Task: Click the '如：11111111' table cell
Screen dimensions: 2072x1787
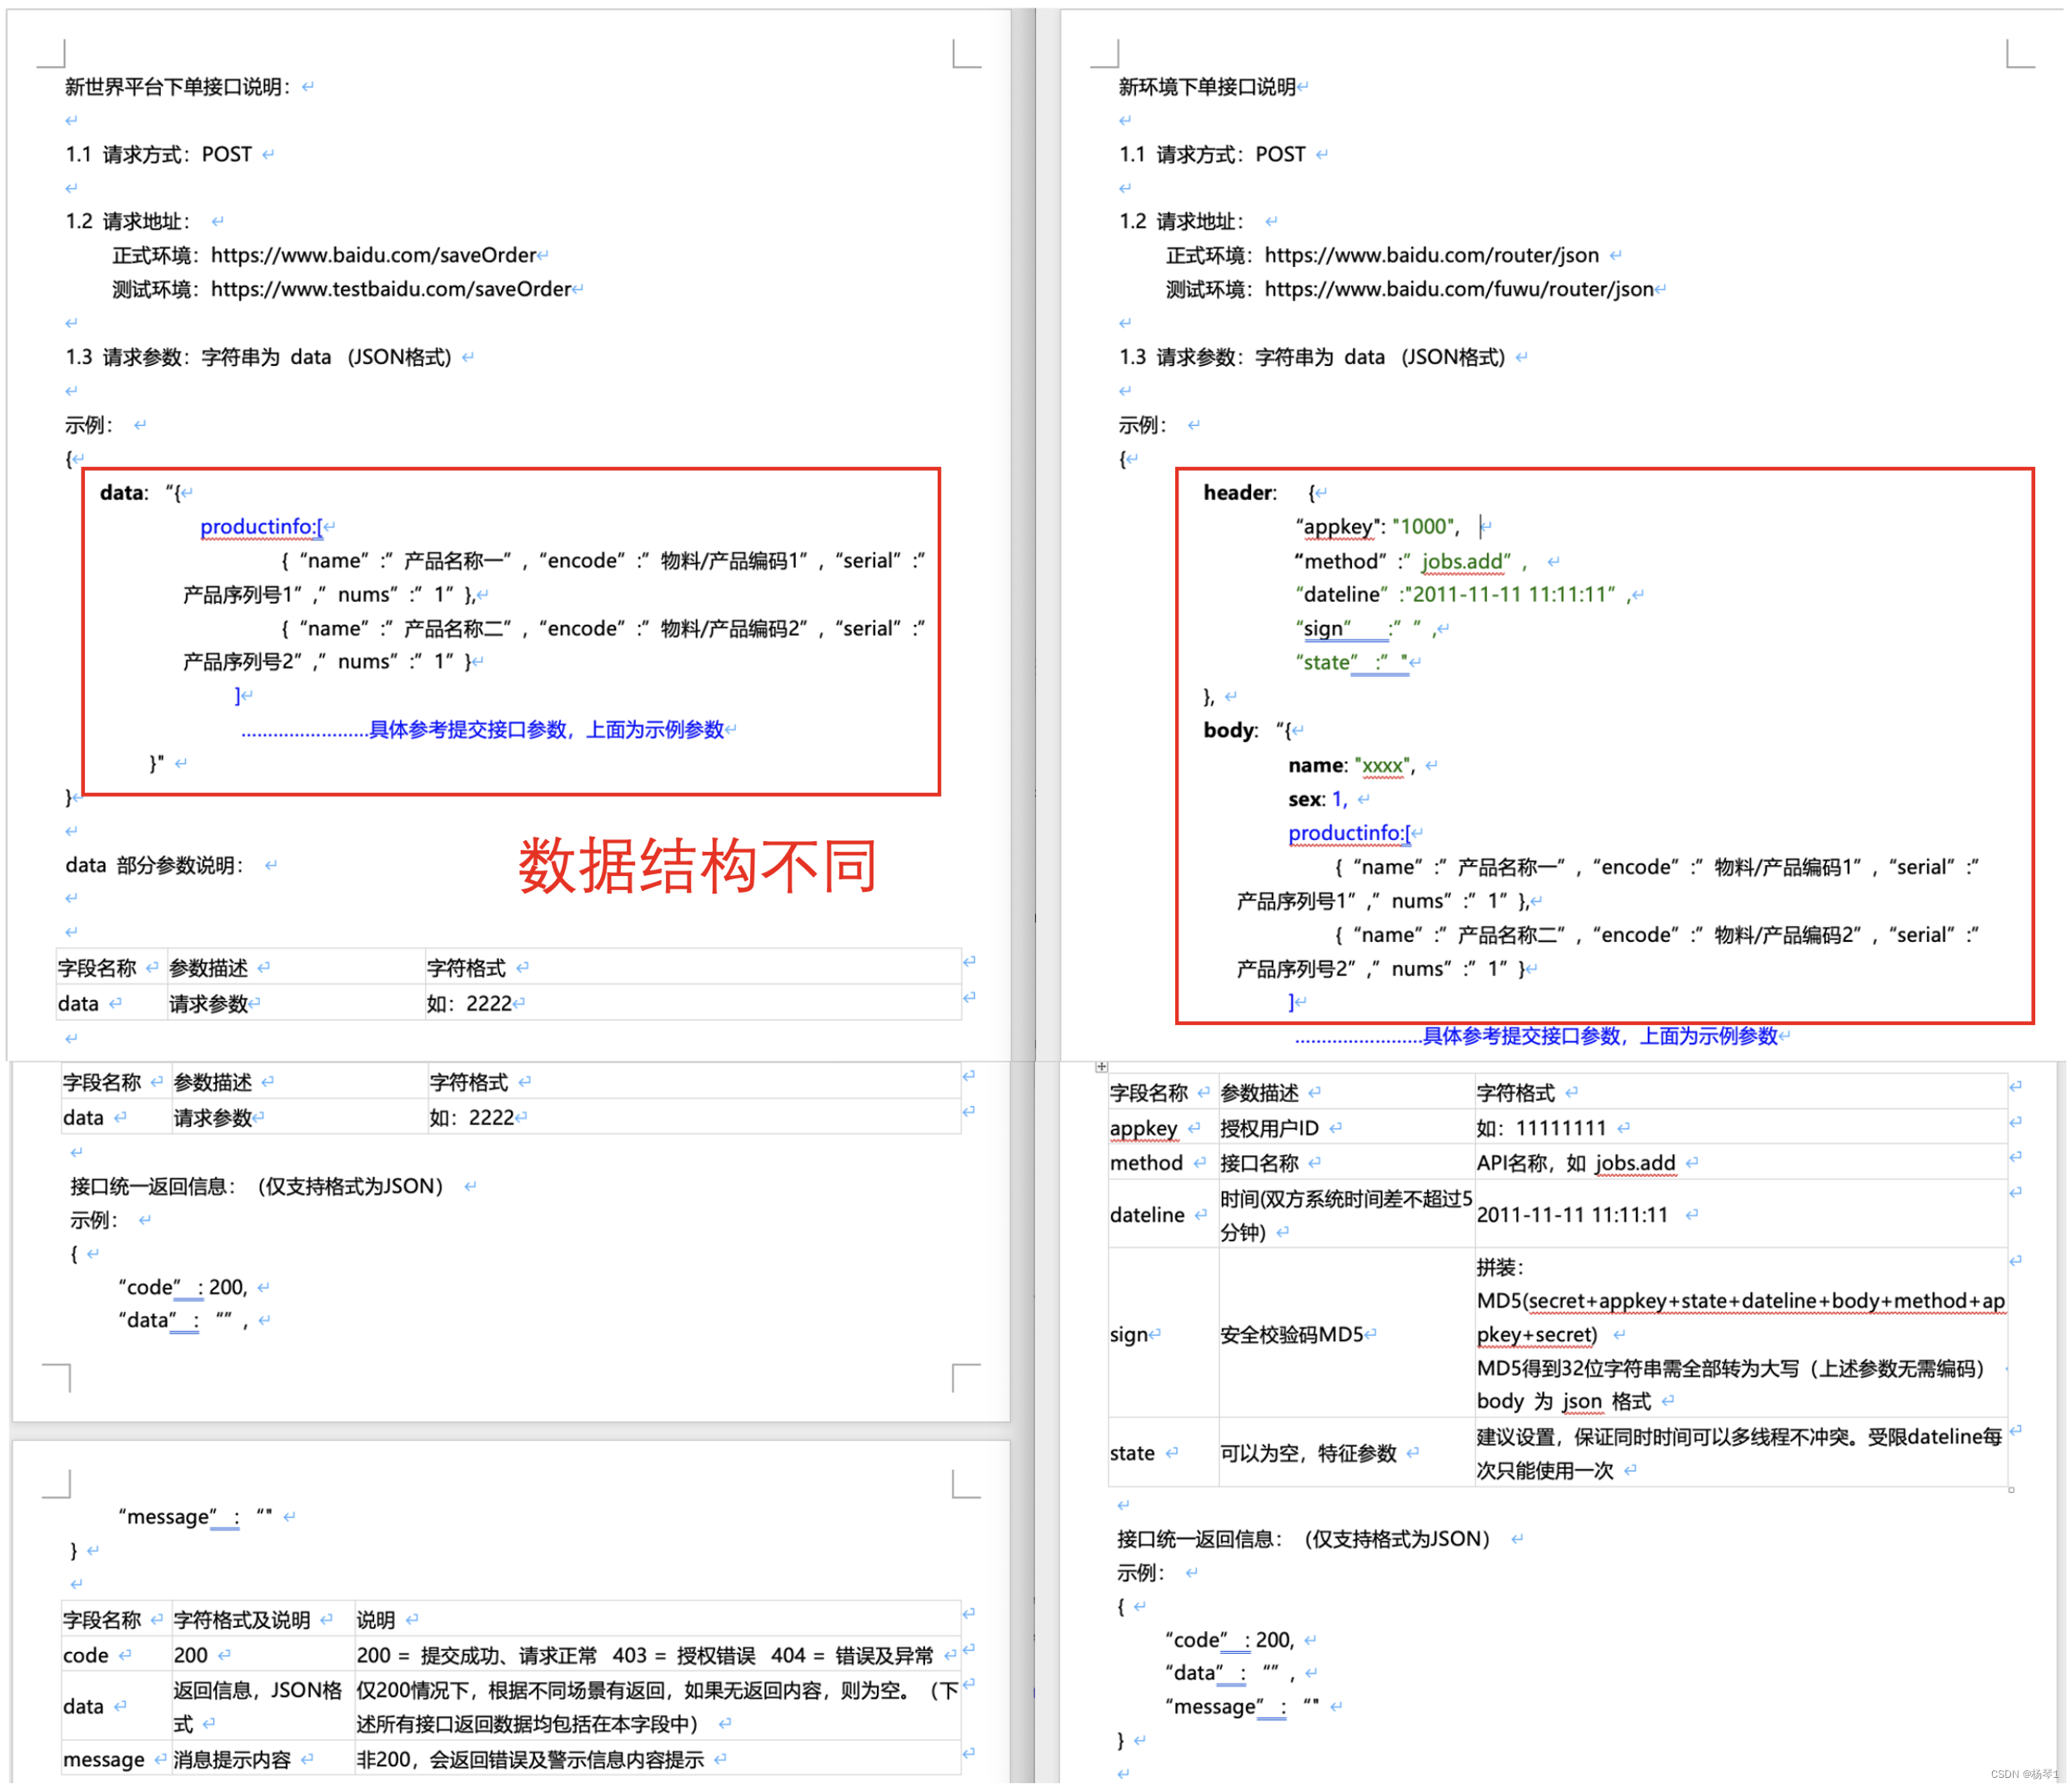Action: [x=1740, y=1128]
